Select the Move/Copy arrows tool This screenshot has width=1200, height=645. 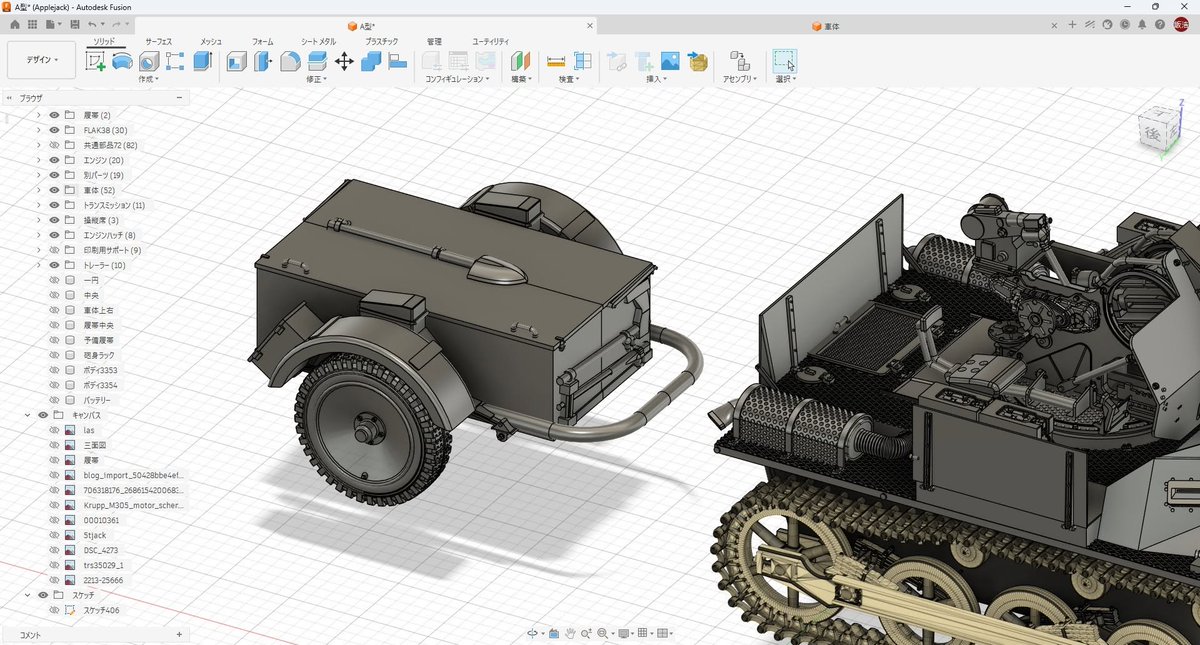344,61
